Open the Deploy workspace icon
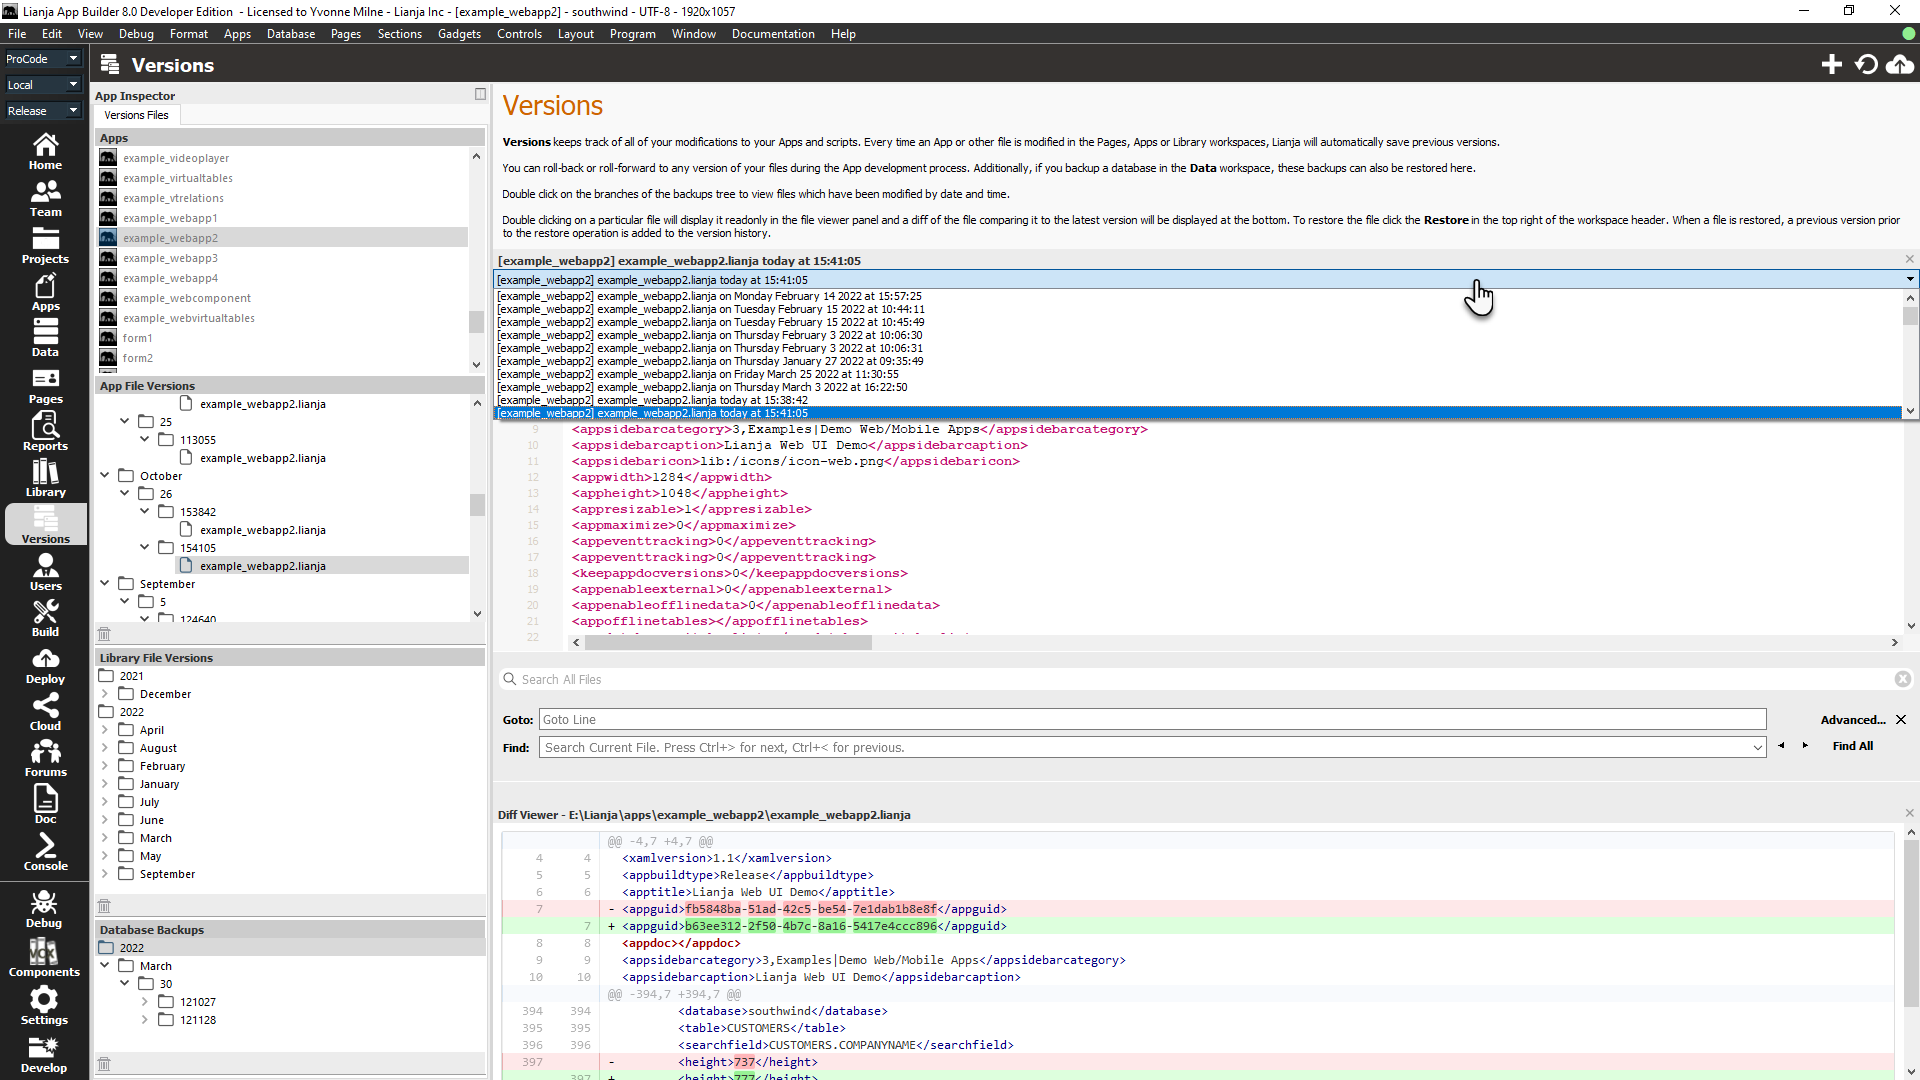1920x1080 pixels. 45,665
